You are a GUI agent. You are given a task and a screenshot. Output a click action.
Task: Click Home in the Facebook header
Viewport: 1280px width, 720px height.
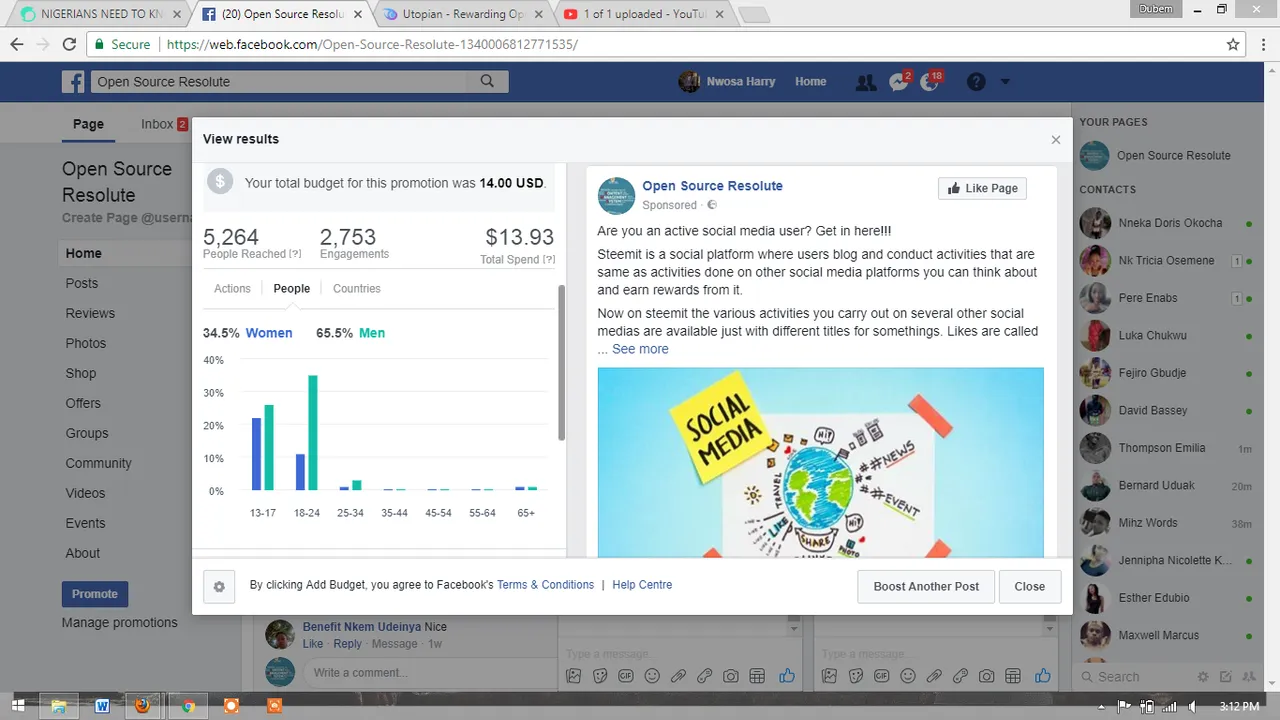811,82
